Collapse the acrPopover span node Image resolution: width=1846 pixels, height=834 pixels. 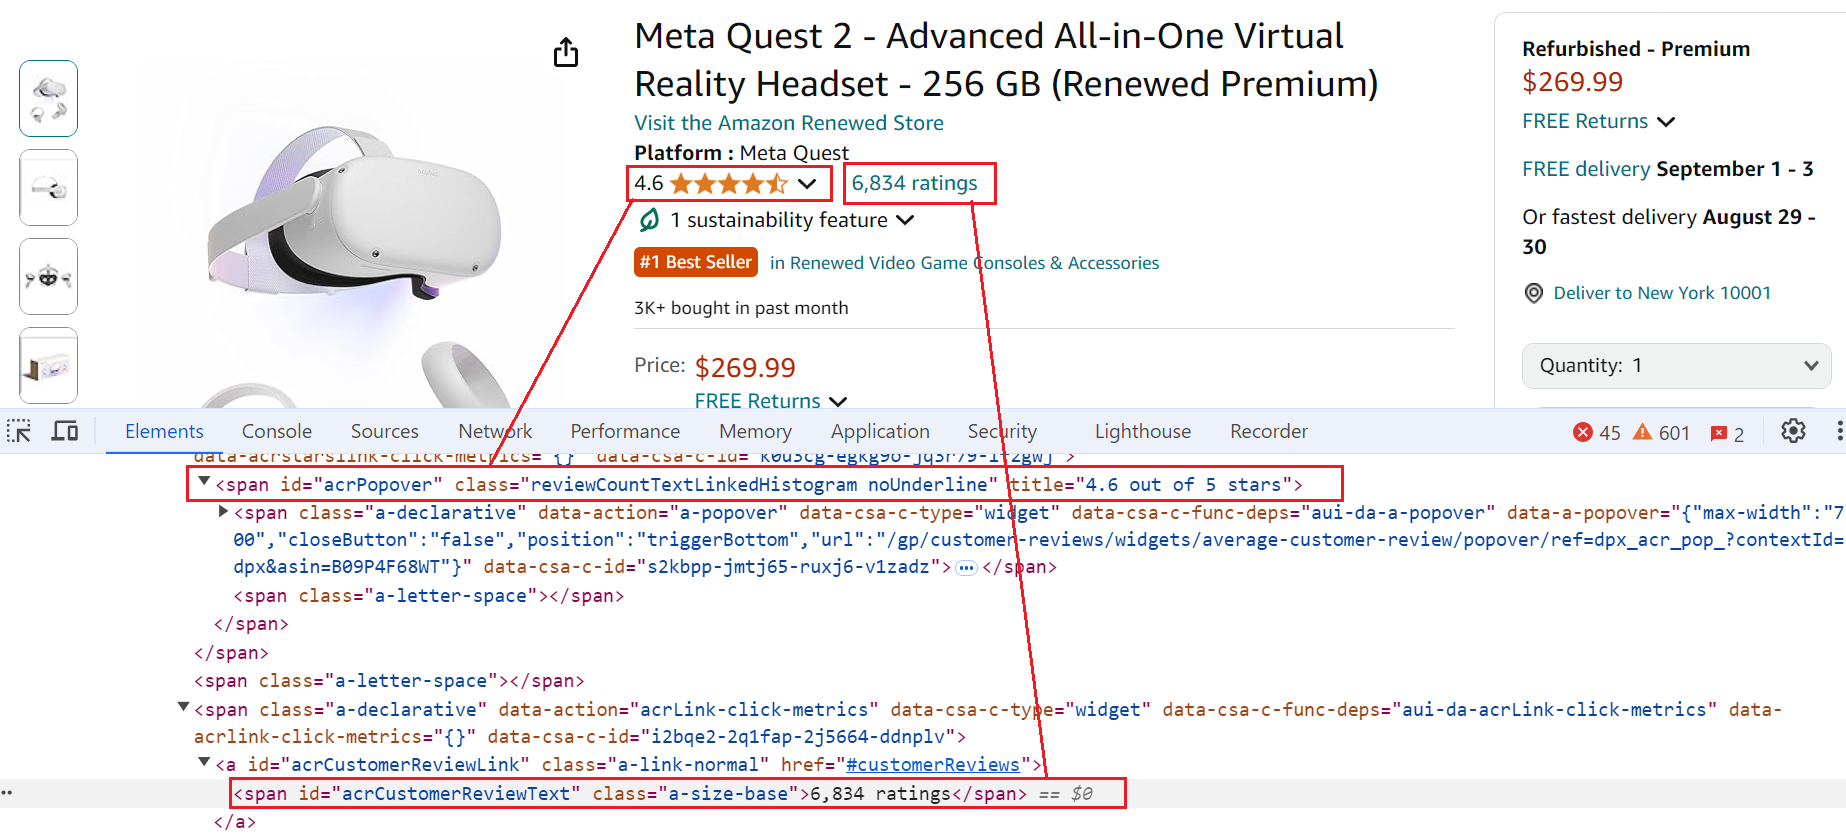tap(204, 482)
